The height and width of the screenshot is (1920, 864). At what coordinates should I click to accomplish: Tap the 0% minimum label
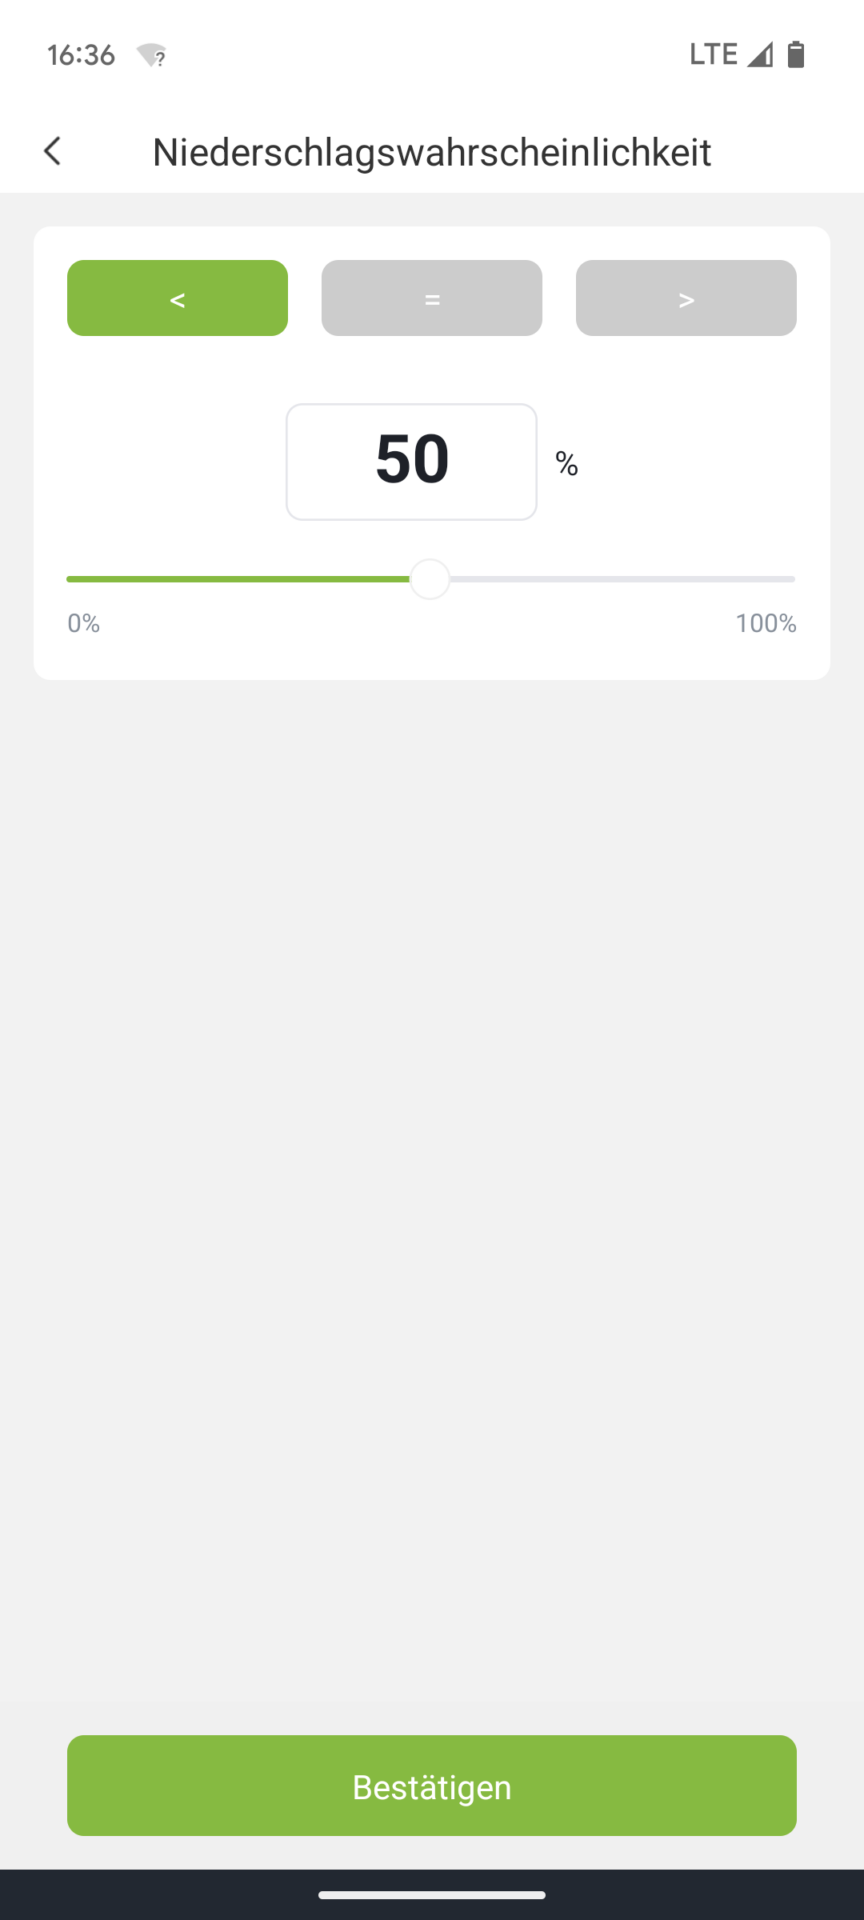pyautogui.click(x=84, y=624)
